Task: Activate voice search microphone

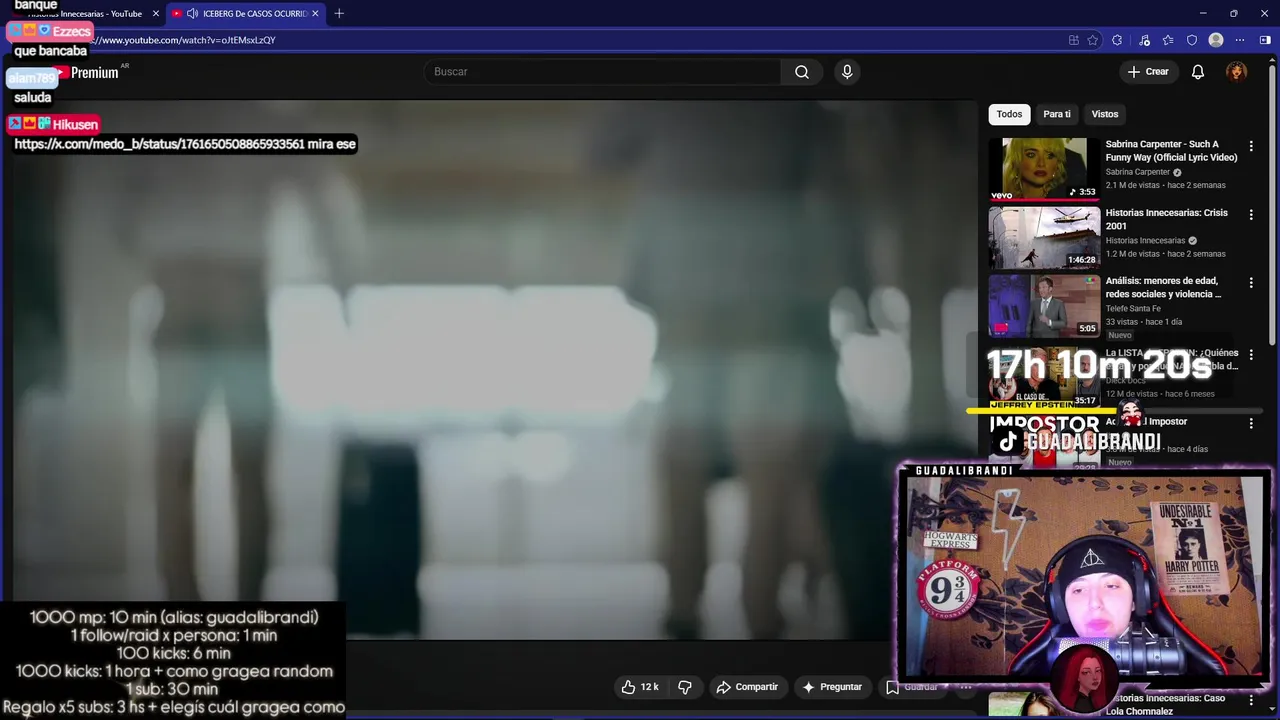Action: coord(847,72)
